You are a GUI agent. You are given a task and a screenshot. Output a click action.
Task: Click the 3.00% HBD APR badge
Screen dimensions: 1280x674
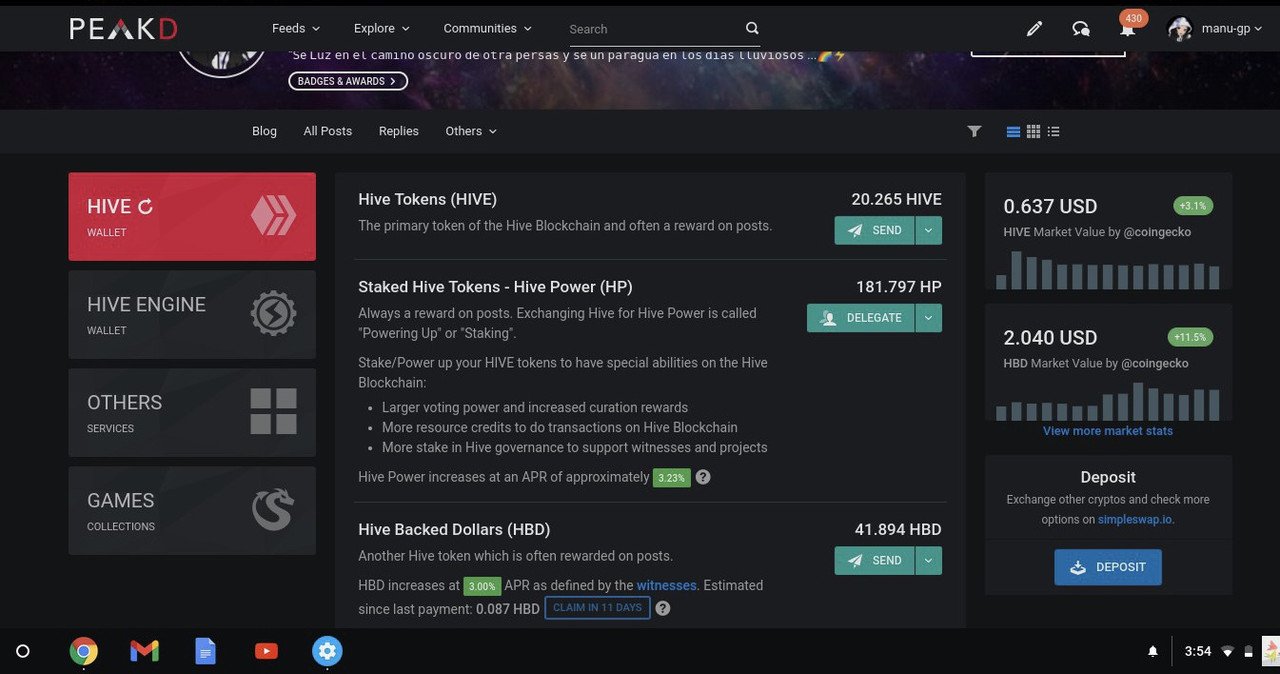482,586
